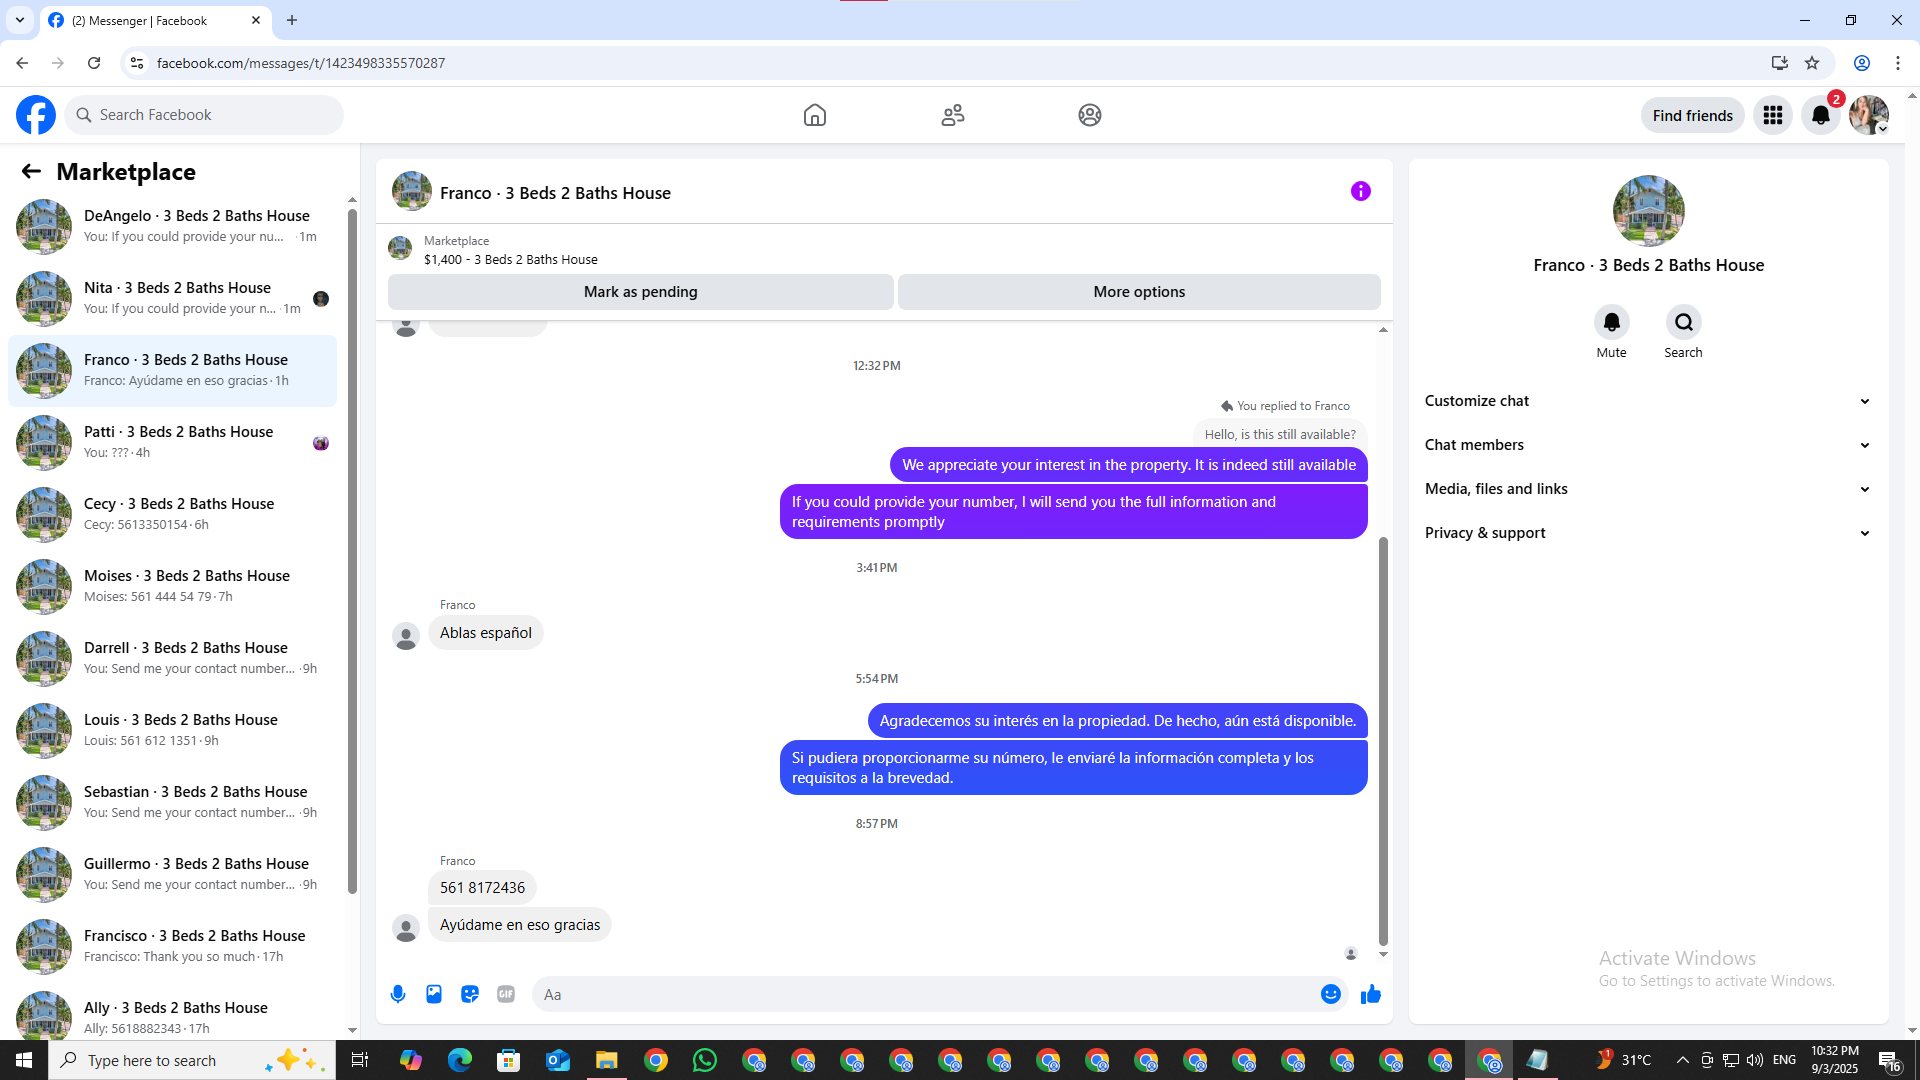This screenshot has width=1920, height=1080.
Task: Click Mark as pending
Action: coord(640,292)
